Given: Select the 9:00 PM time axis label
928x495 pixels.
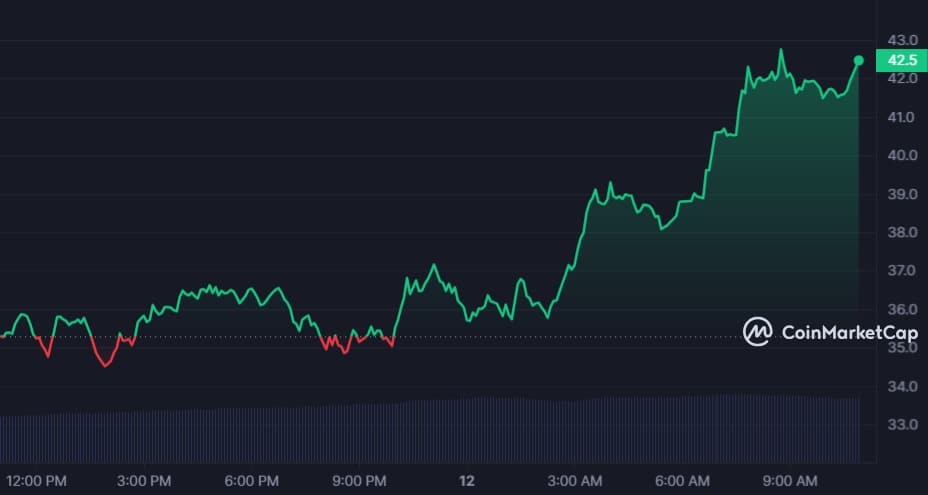Looking at the screenshot, I should [359, 481].
